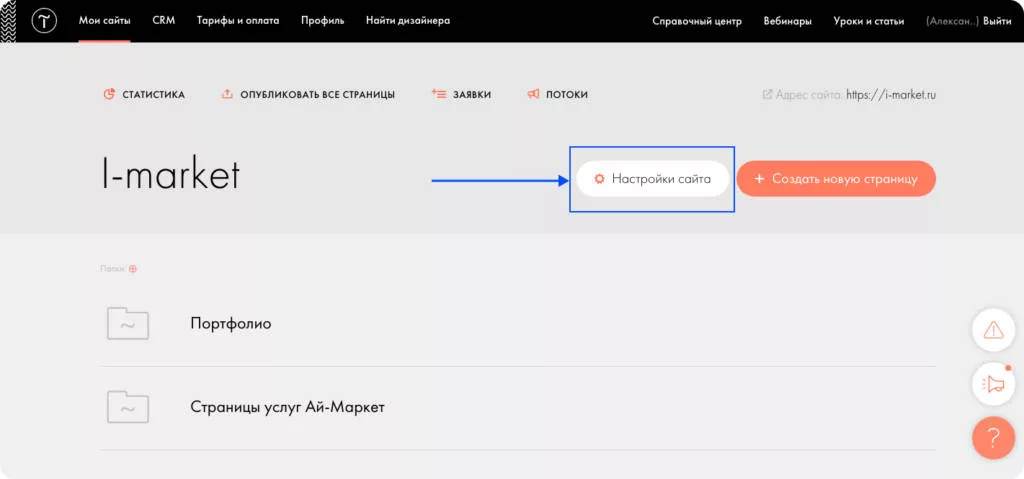Log out with Выйти
This screenshot has height=479, width=1024.
997,21
